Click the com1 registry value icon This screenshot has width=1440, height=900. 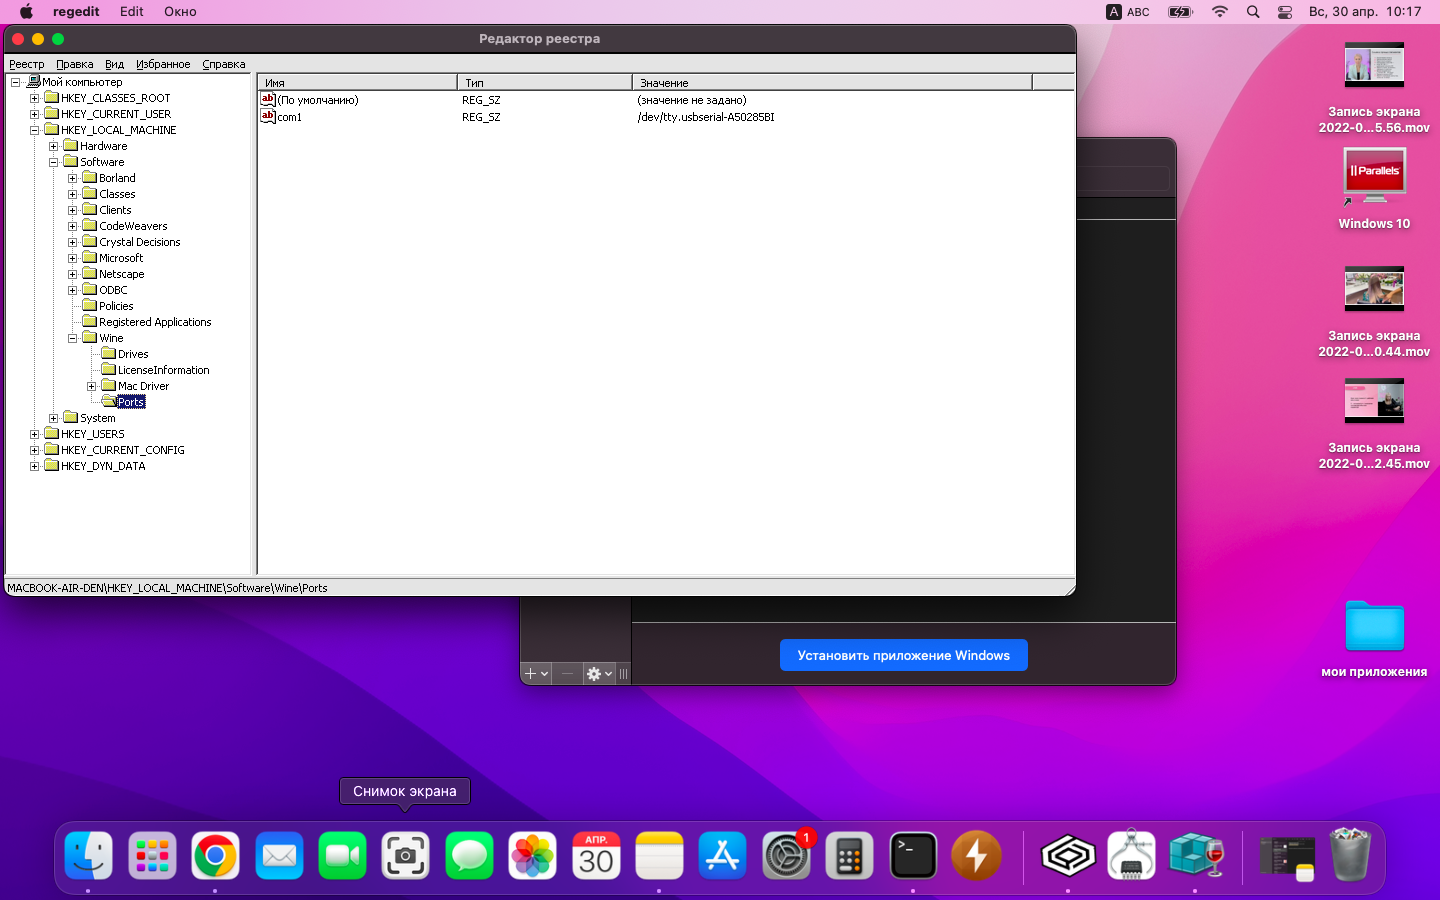(268, 116)
